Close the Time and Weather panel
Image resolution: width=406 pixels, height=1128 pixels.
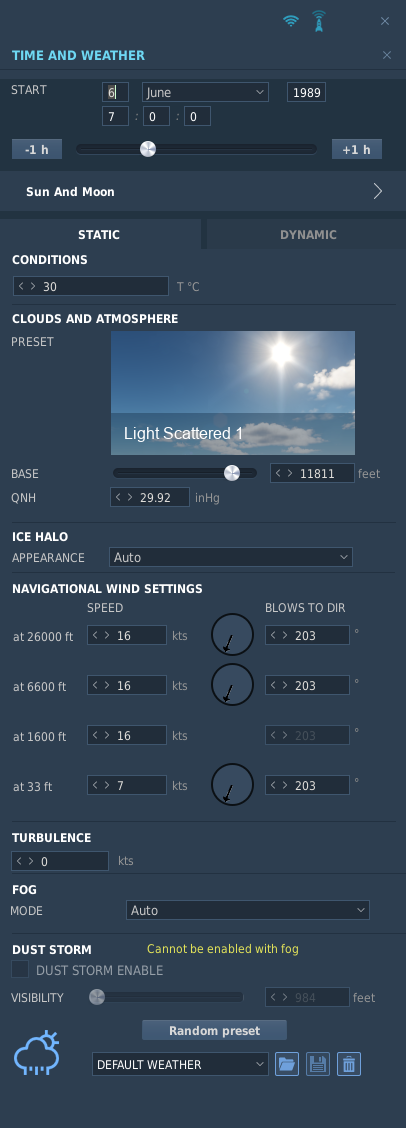click(x=387, y=55)
